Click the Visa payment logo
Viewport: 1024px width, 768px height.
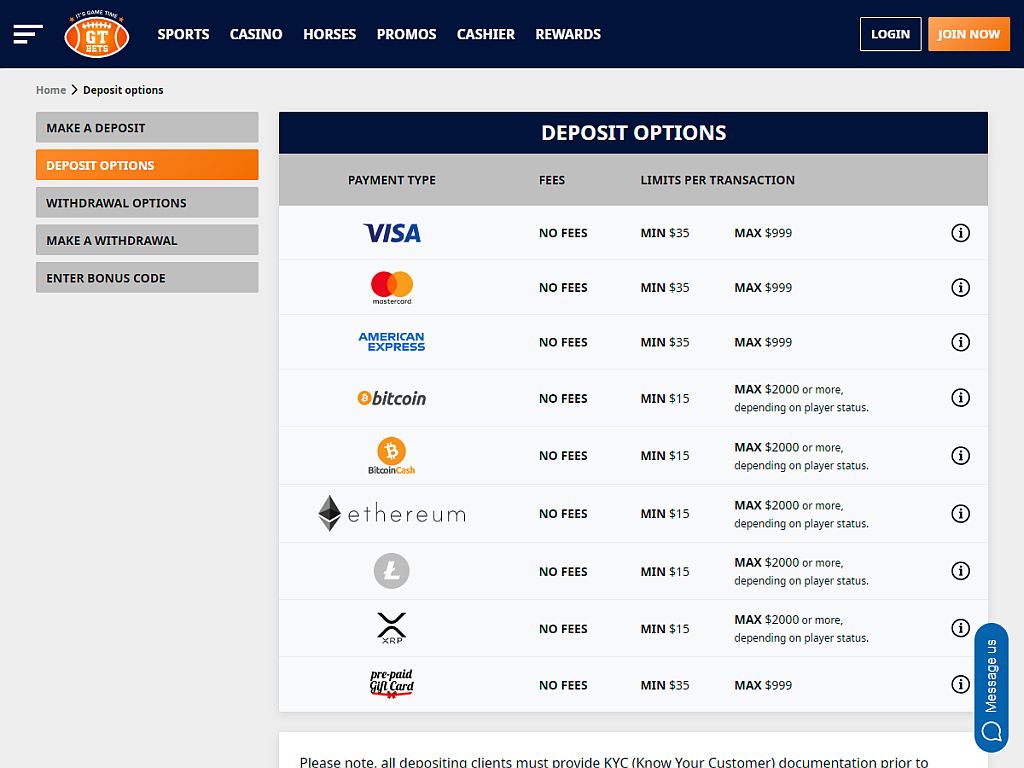pyautogui.click(x=392, y=232)
